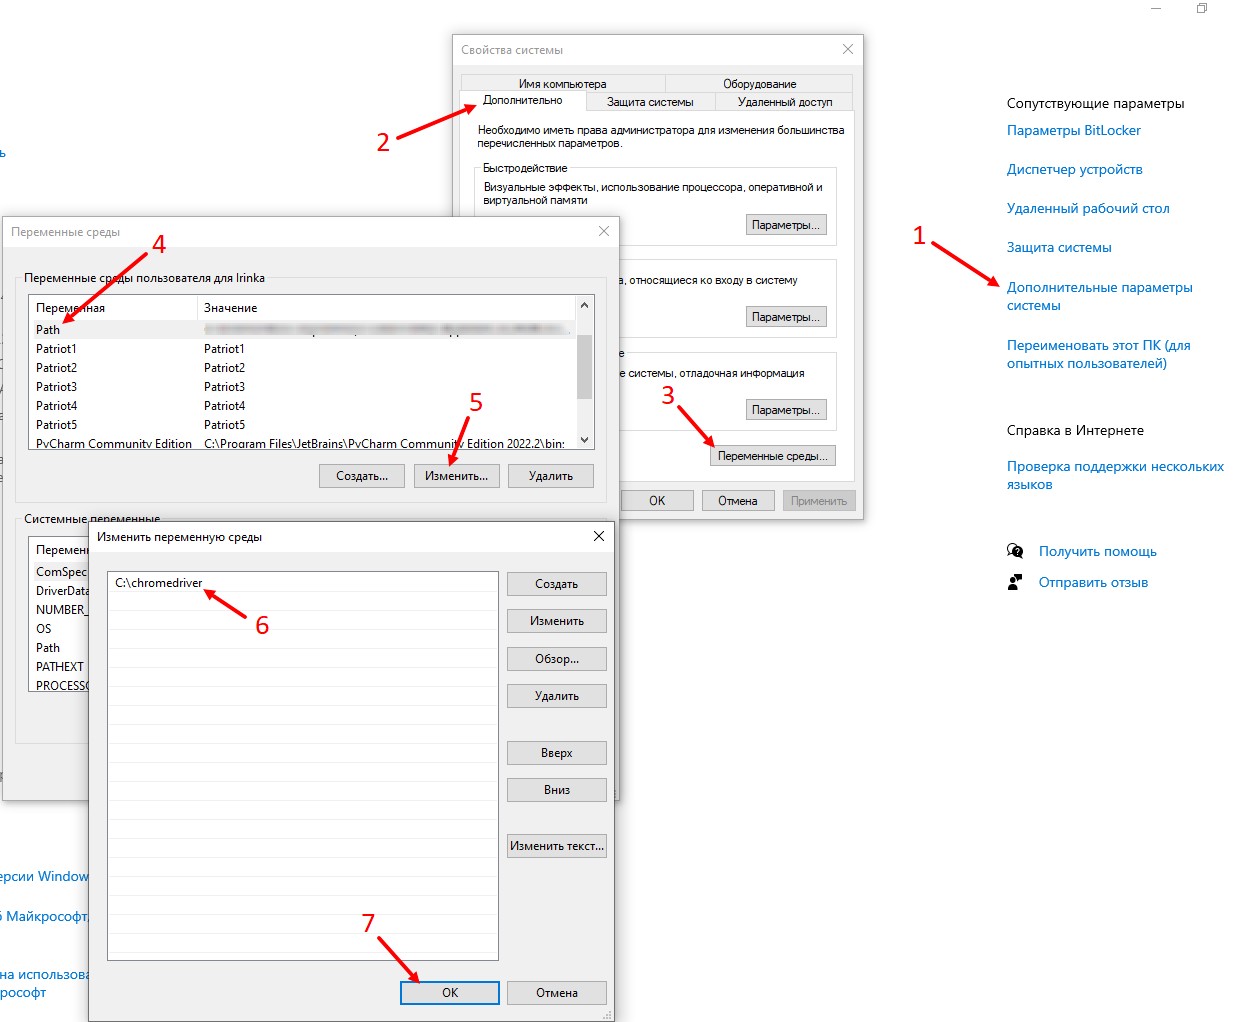The height and width of the screenshot is (1022, 1241).
Task: Open Диспетчер устройств link
Action: (x=1074, y=169)
